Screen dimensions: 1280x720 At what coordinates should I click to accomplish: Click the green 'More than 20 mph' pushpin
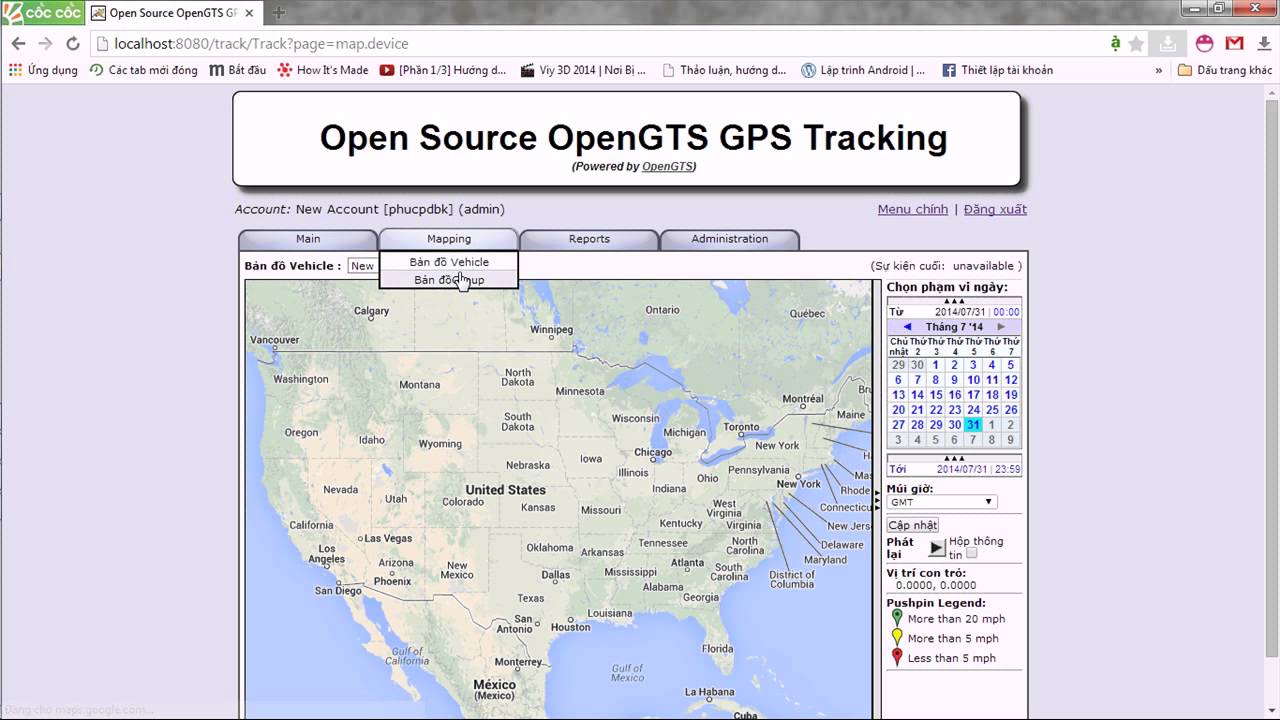897,618
